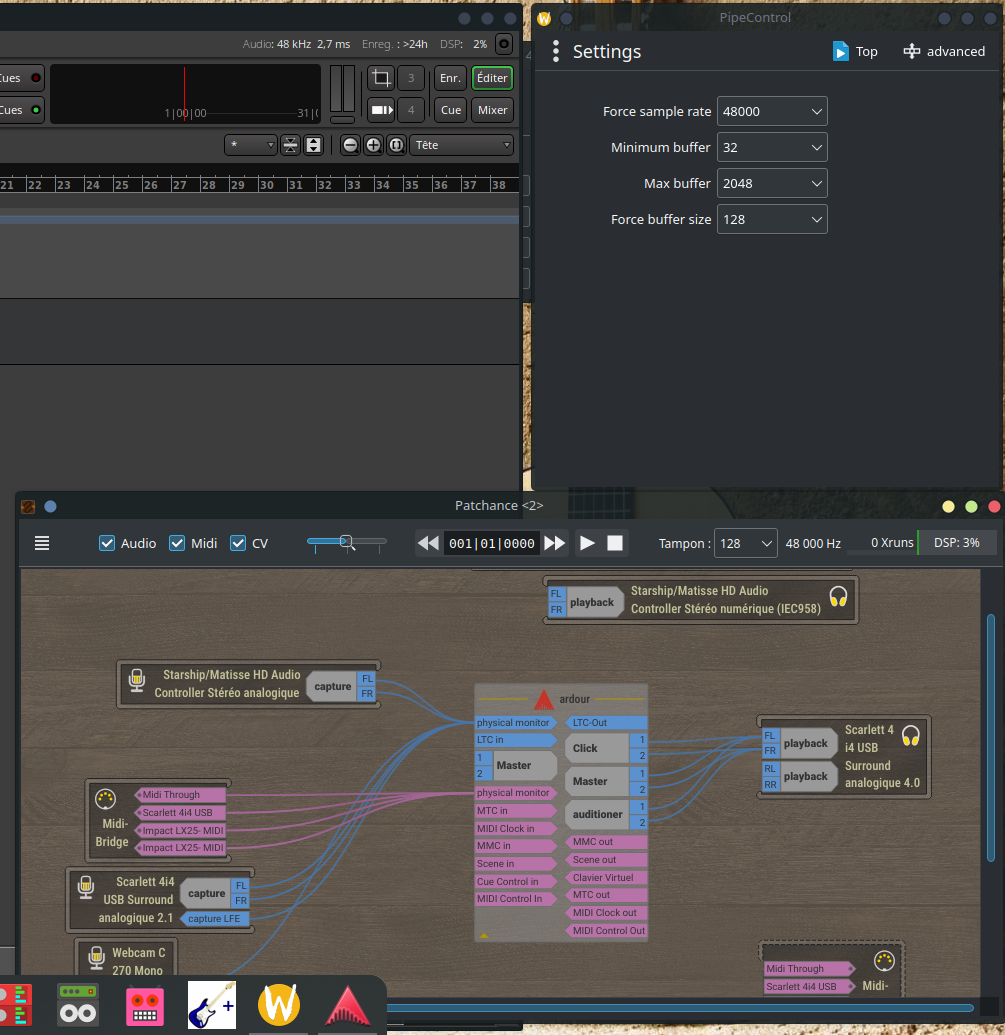Open the Tampon buffer size dropdown
1005x1035 pixels.
pos(746,543)
